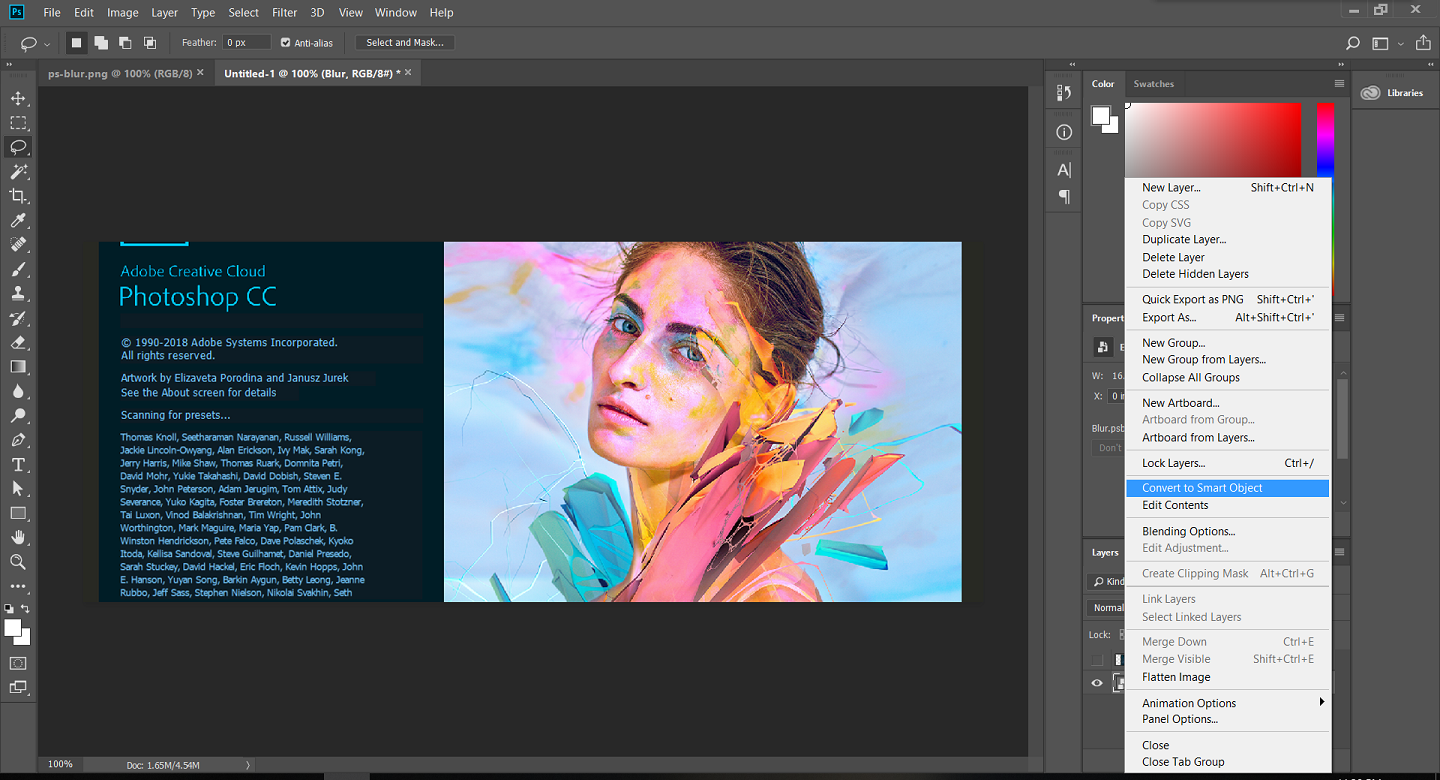Select the Brush tool
Screen dimensions: 1440x780
click(18, 269)
